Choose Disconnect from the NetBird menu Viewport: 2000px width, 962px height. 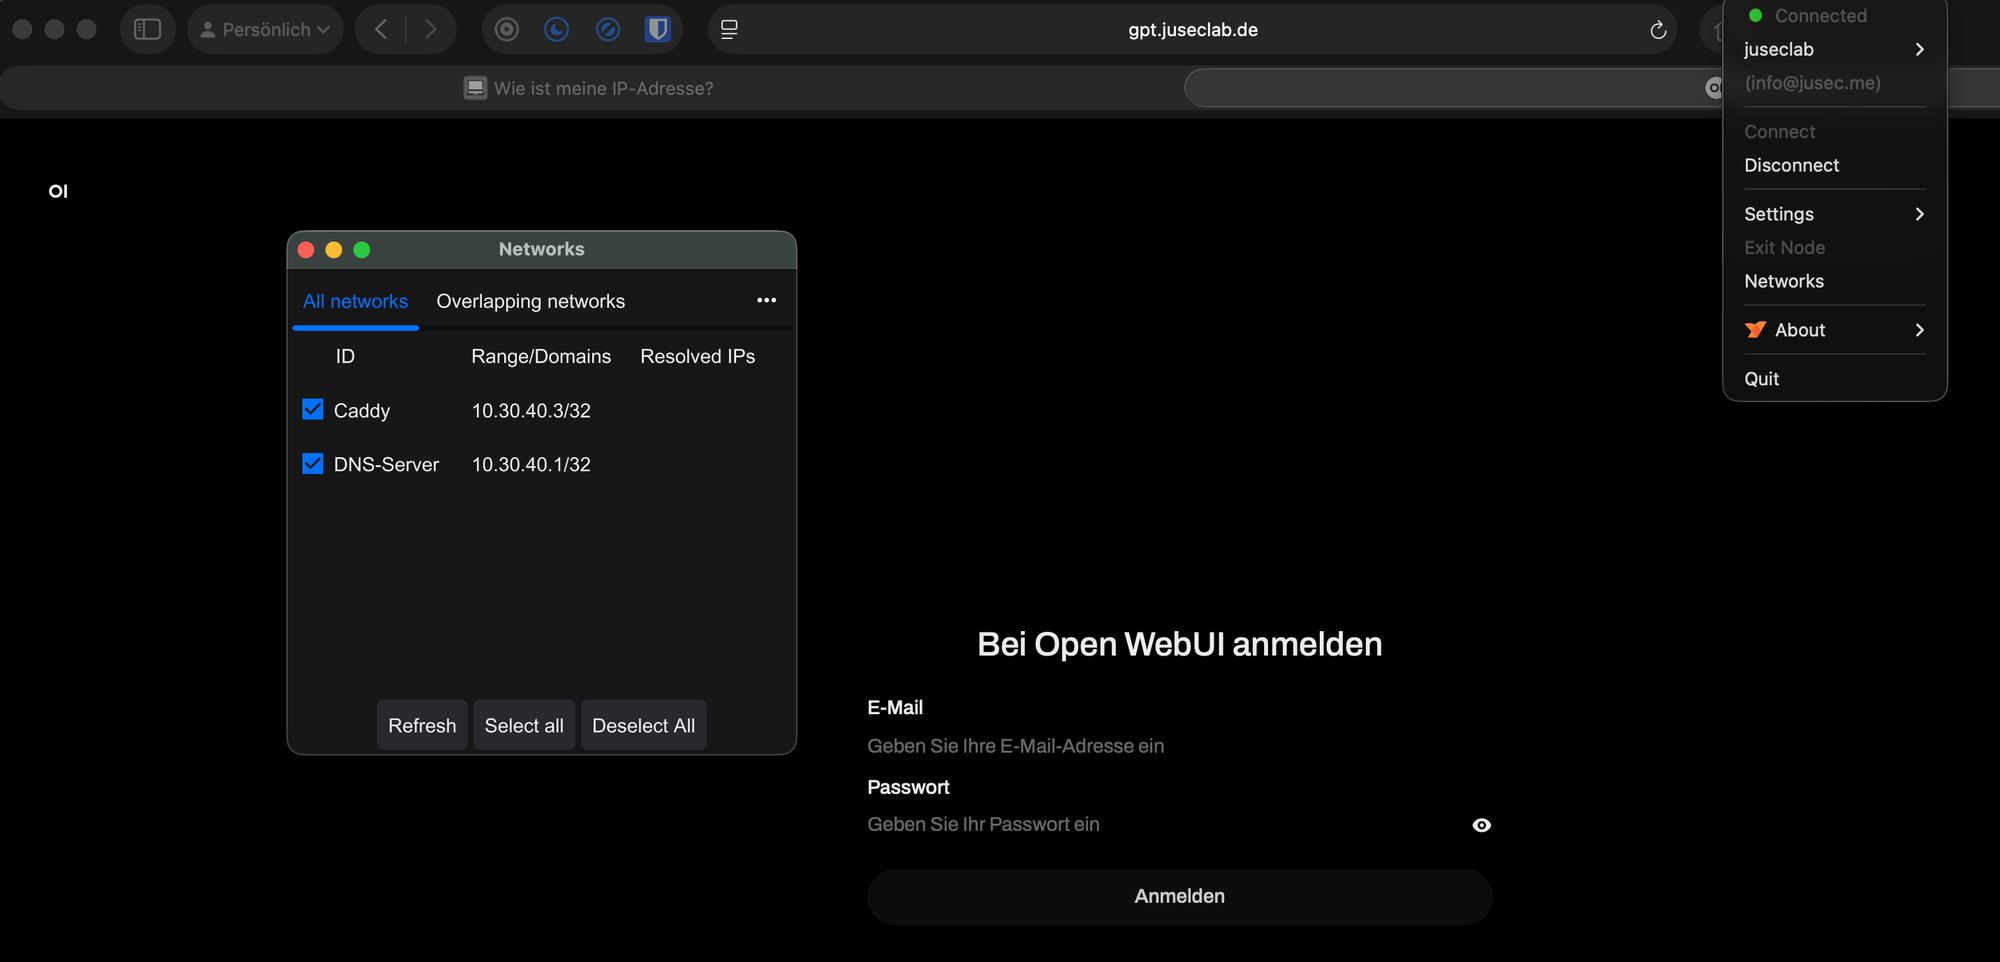click(1791, 165)
